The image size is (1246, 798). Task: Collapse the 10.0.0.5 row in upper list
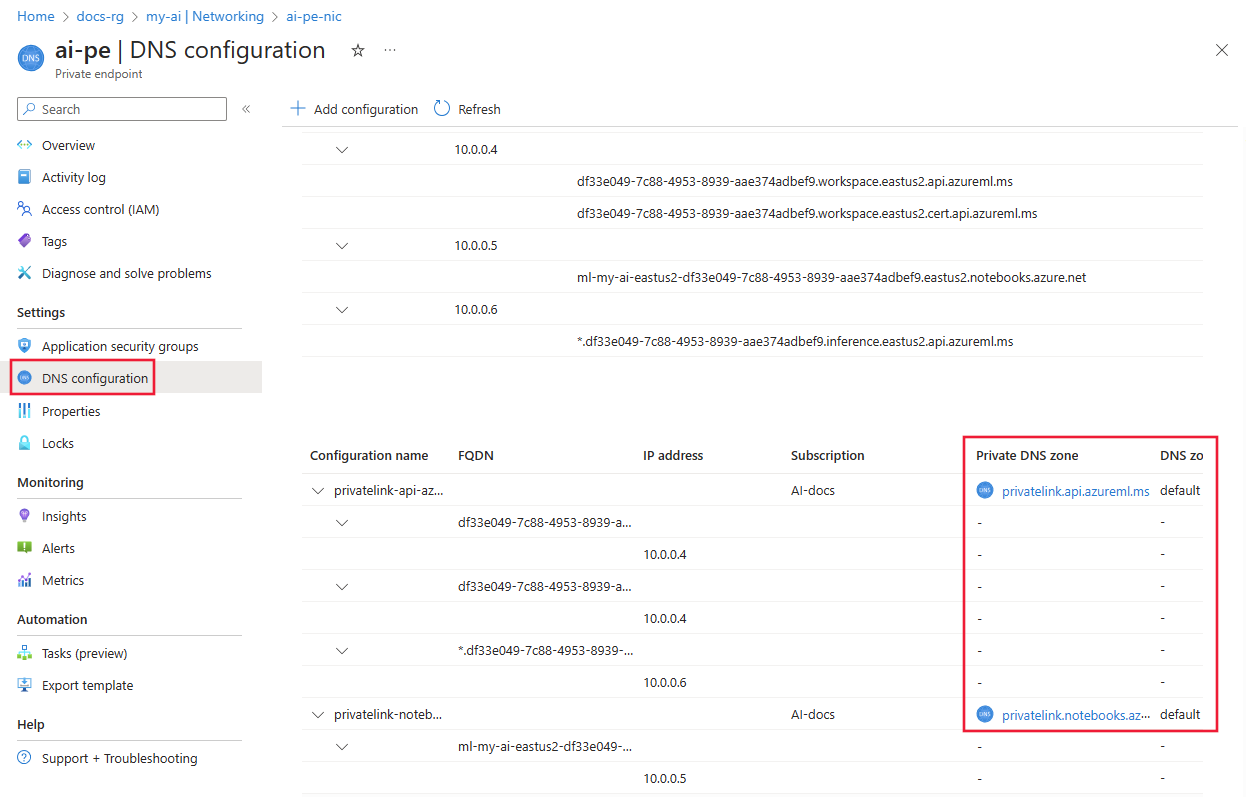342,246
